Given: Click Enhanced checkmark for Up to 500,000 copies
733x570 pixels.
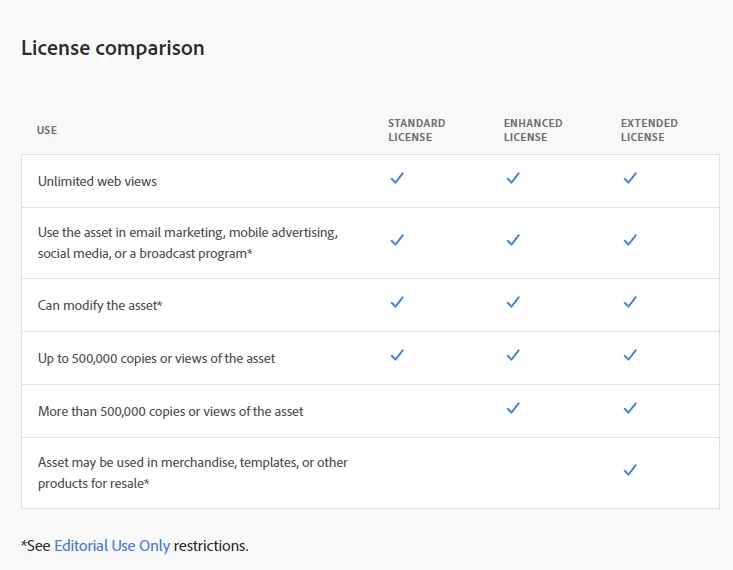Looking at the screenshot, I should 513,355.
